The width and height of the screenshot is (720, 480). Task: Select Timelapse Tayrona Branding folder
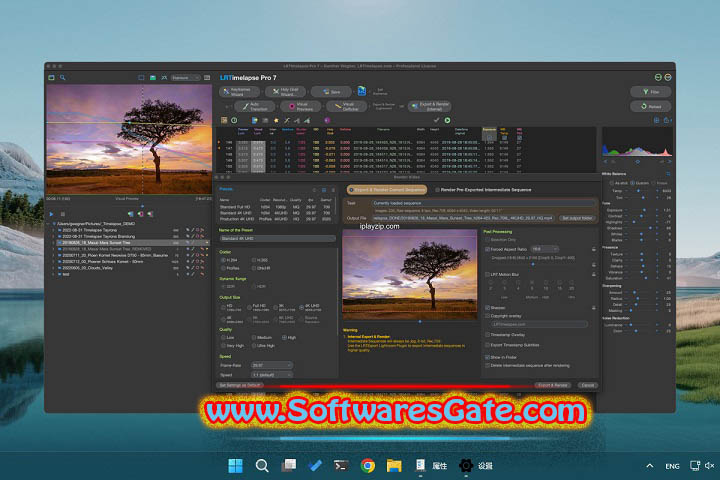[x=99, y=237]
